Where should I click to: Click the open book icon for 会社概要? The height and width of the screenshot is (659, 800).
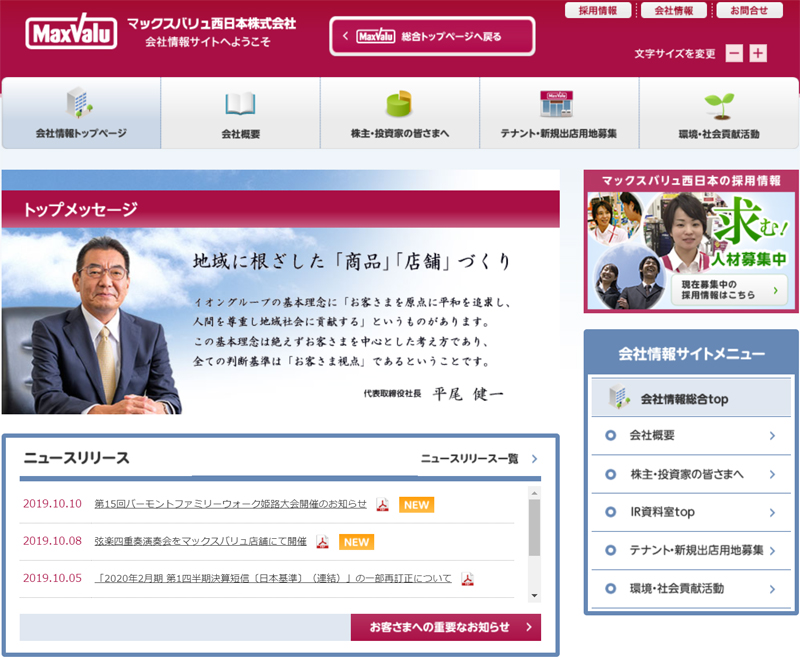click(240, 104)
